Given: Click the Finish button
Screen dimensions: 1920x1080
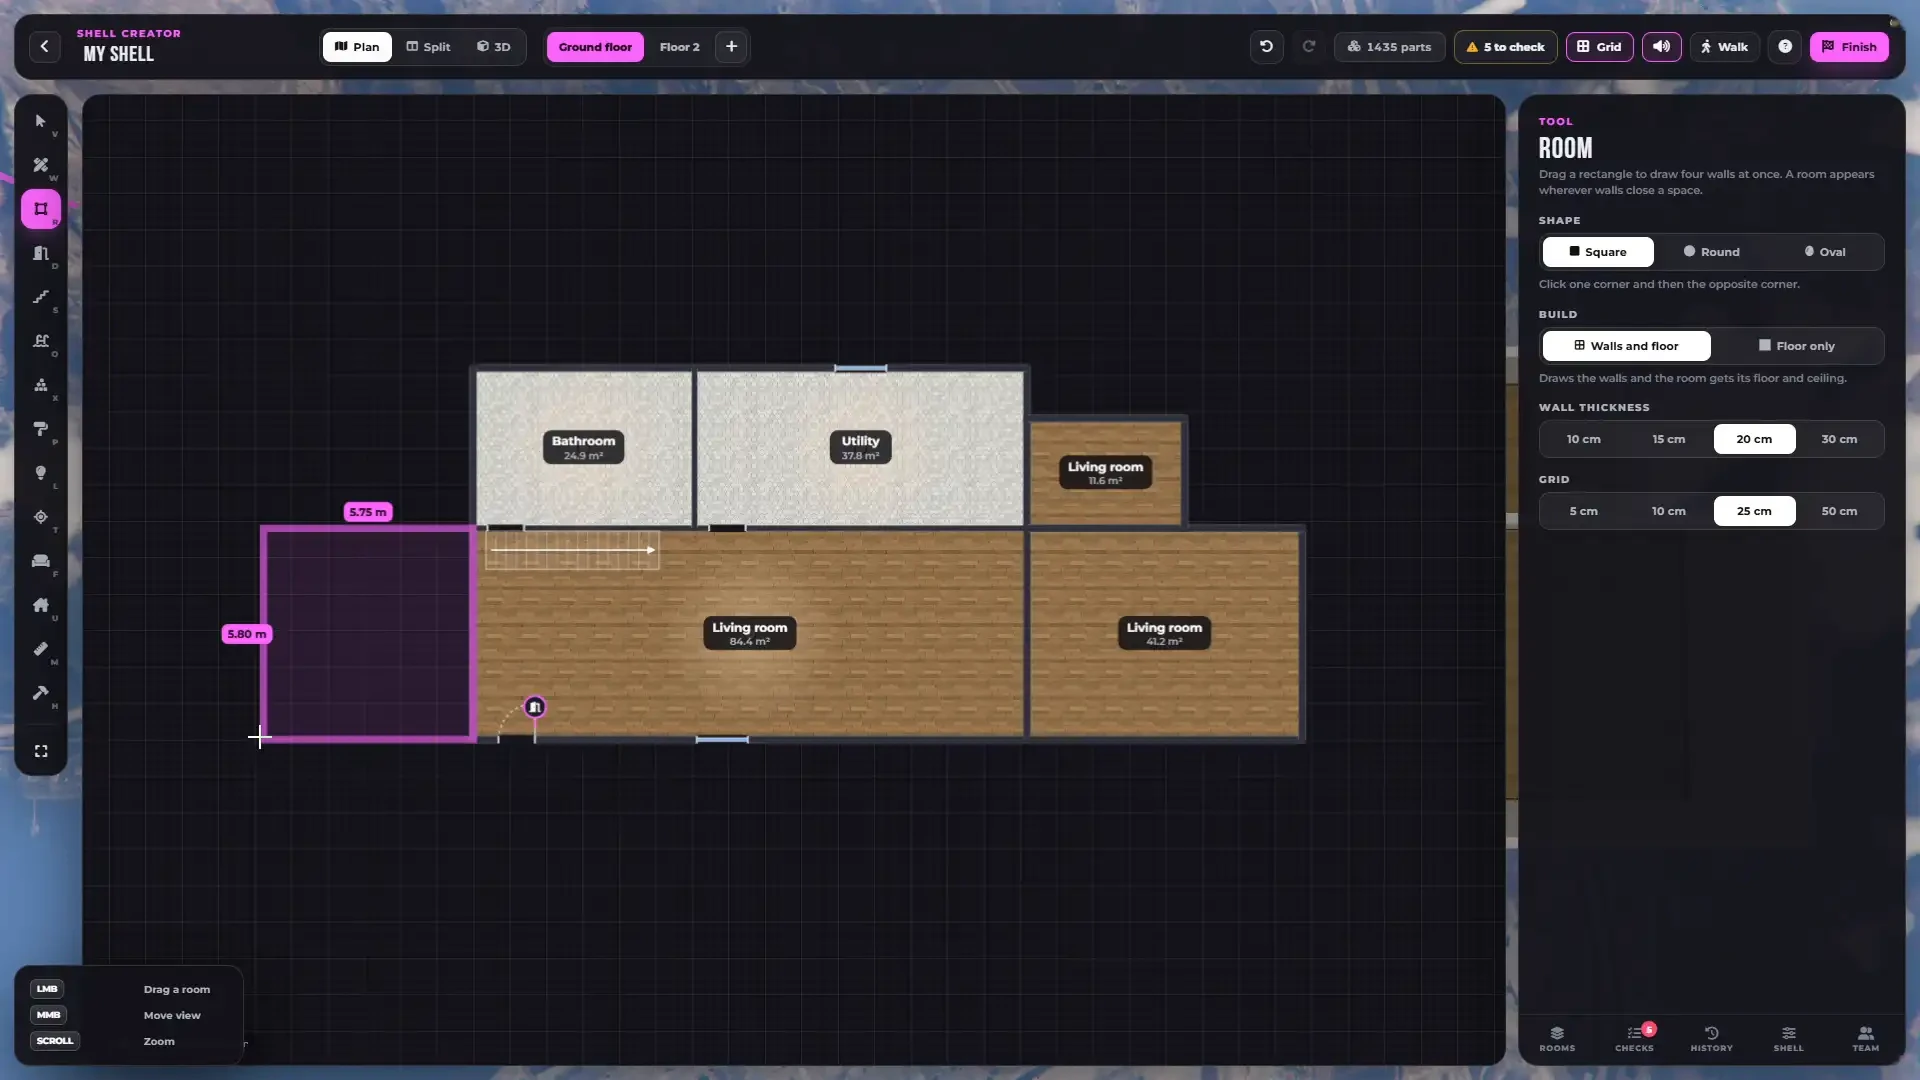Looking at the screenshot, I should click(1849, 47).
